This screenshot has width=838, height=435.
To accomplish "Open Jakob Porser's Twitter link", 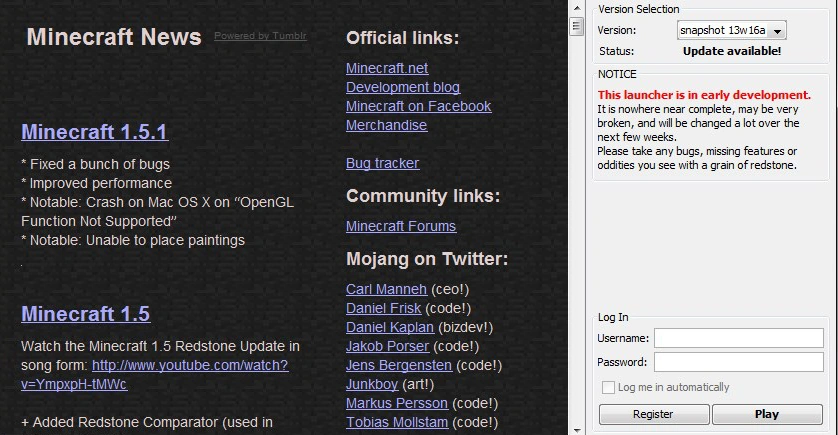I will [387, 346].
